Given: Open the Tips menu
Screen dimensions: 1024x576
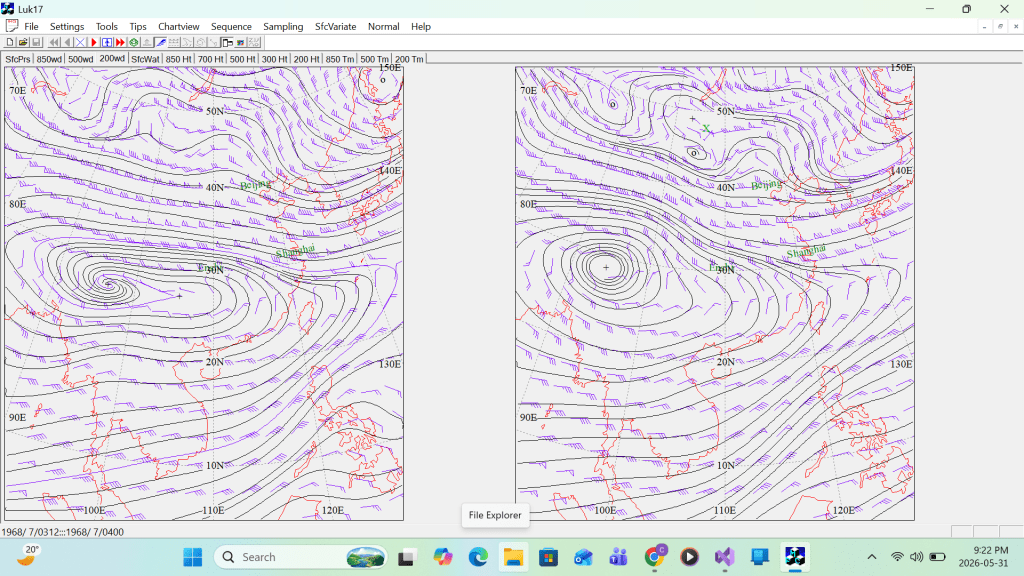Looking at the screenshot, I should pyautogui.click(x=138, y=27).
